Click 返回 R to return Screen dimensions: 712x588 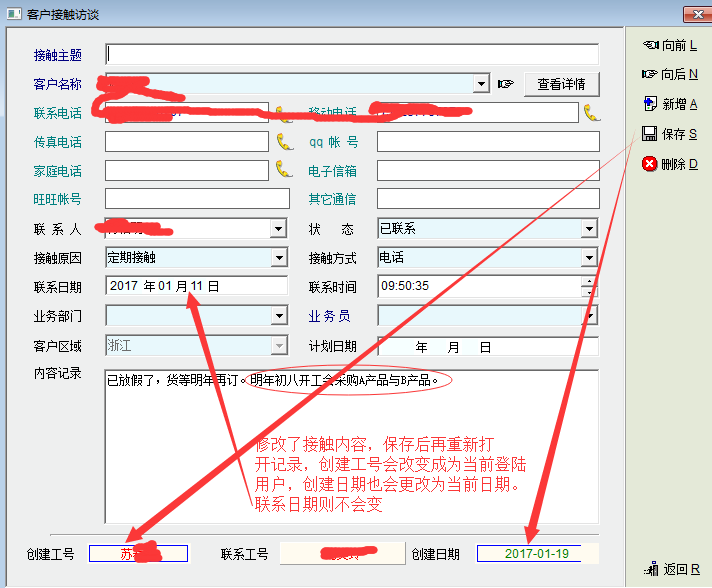click(x=673, y=569)
